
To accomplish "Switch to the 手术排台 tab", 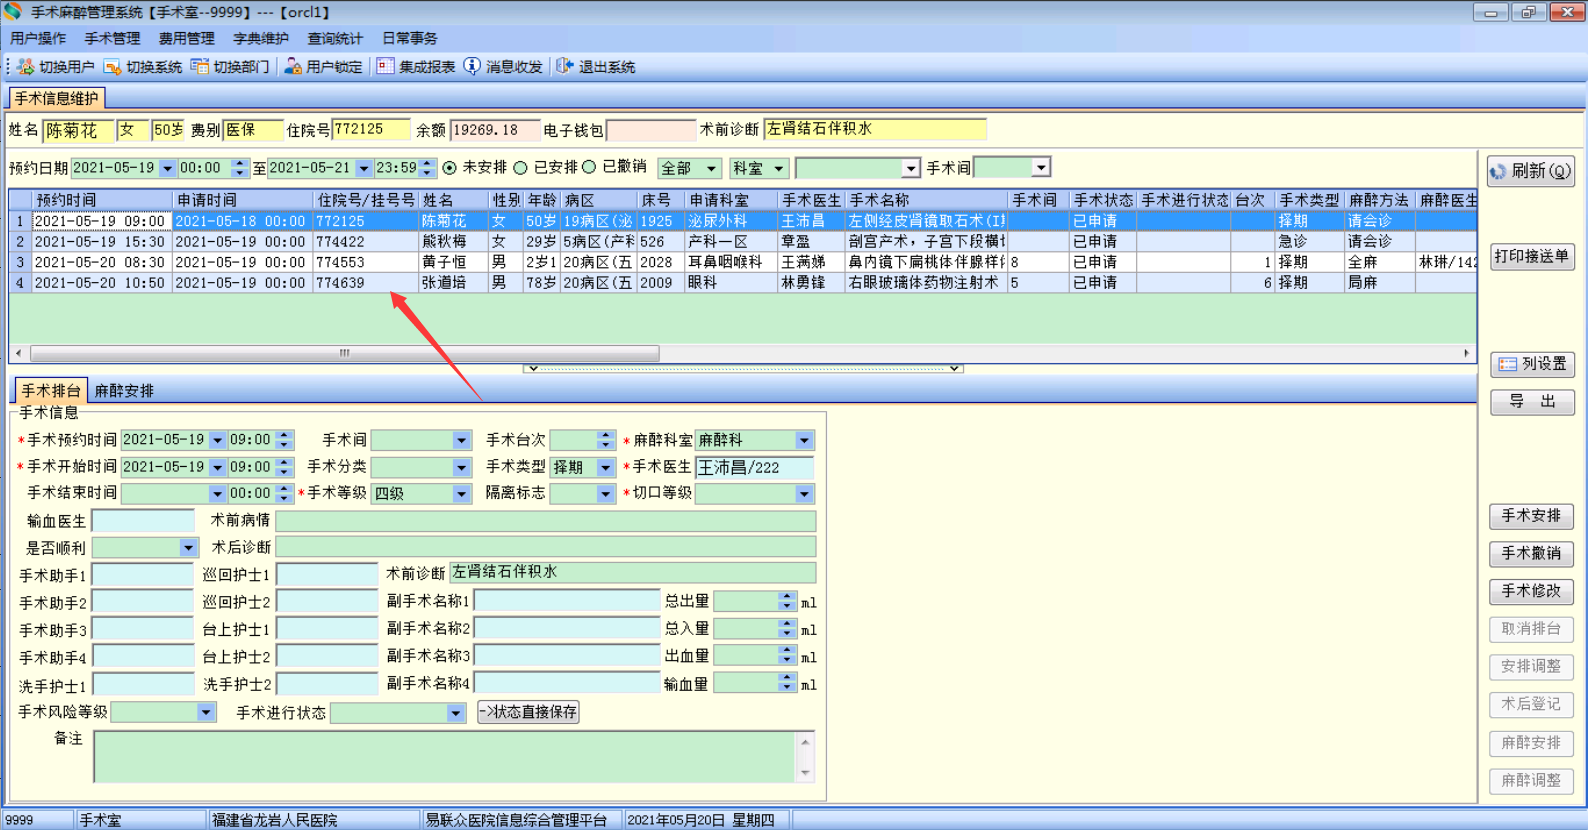I will (x=51, y=390).
